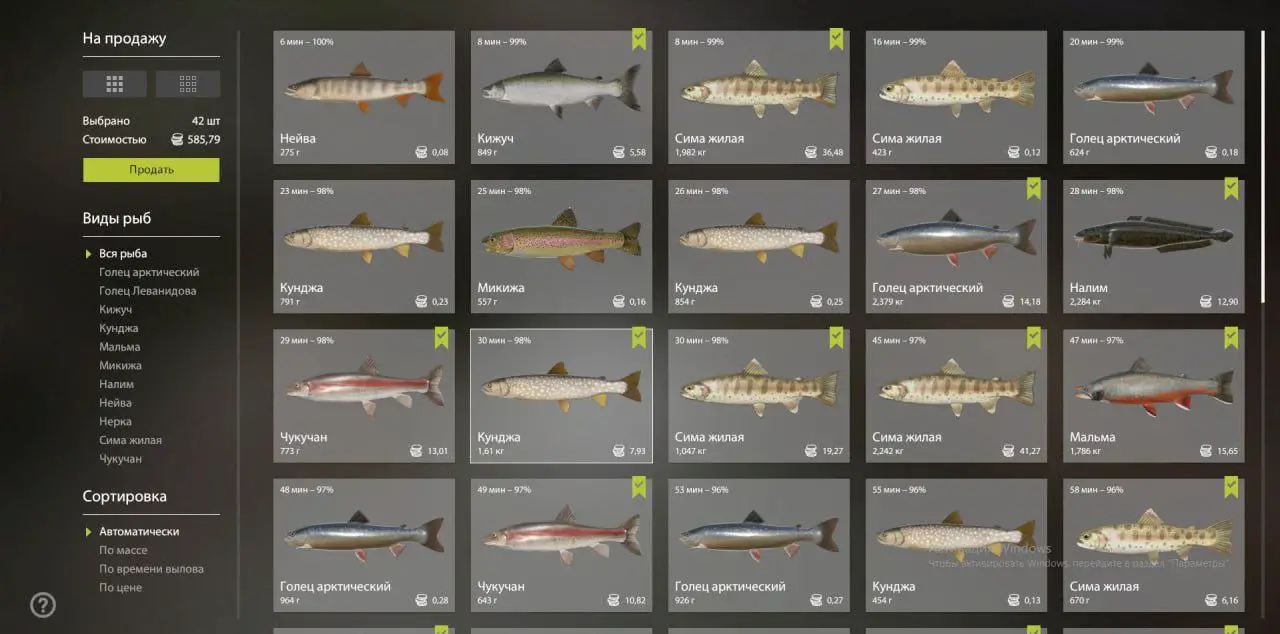Open the help question mark icon
This screenshot has width=1280, height=634.
coord(43,605)
